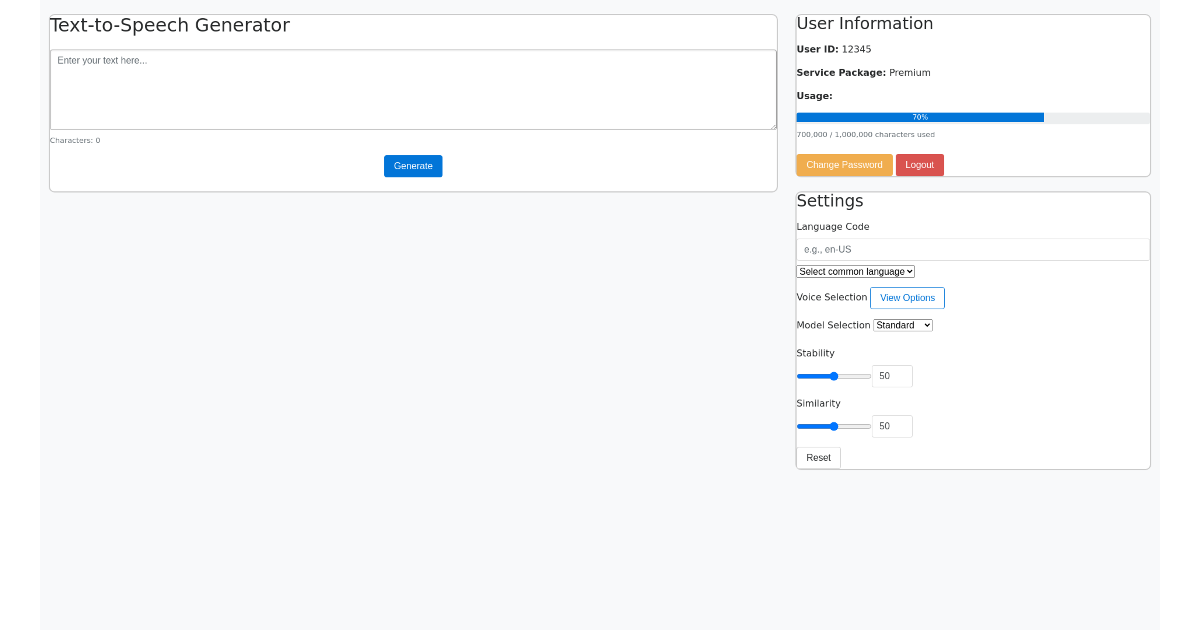Click the Generate button
This screenshot has width=1200, height=630.
pos(413,166)
